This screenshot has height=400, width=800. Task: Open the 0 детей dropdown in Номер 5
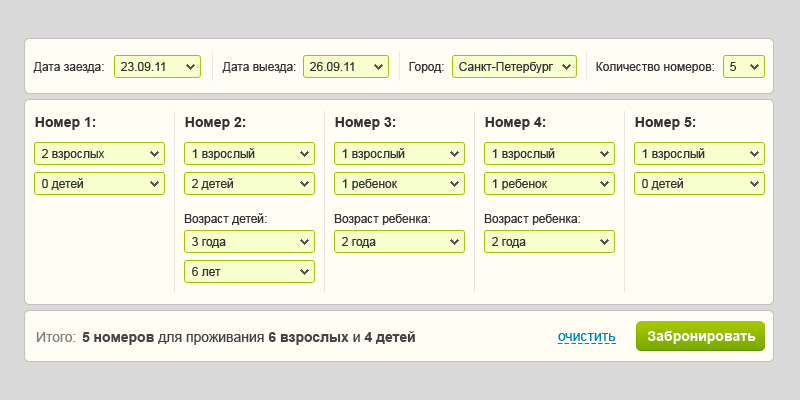[x=699, y=184]
